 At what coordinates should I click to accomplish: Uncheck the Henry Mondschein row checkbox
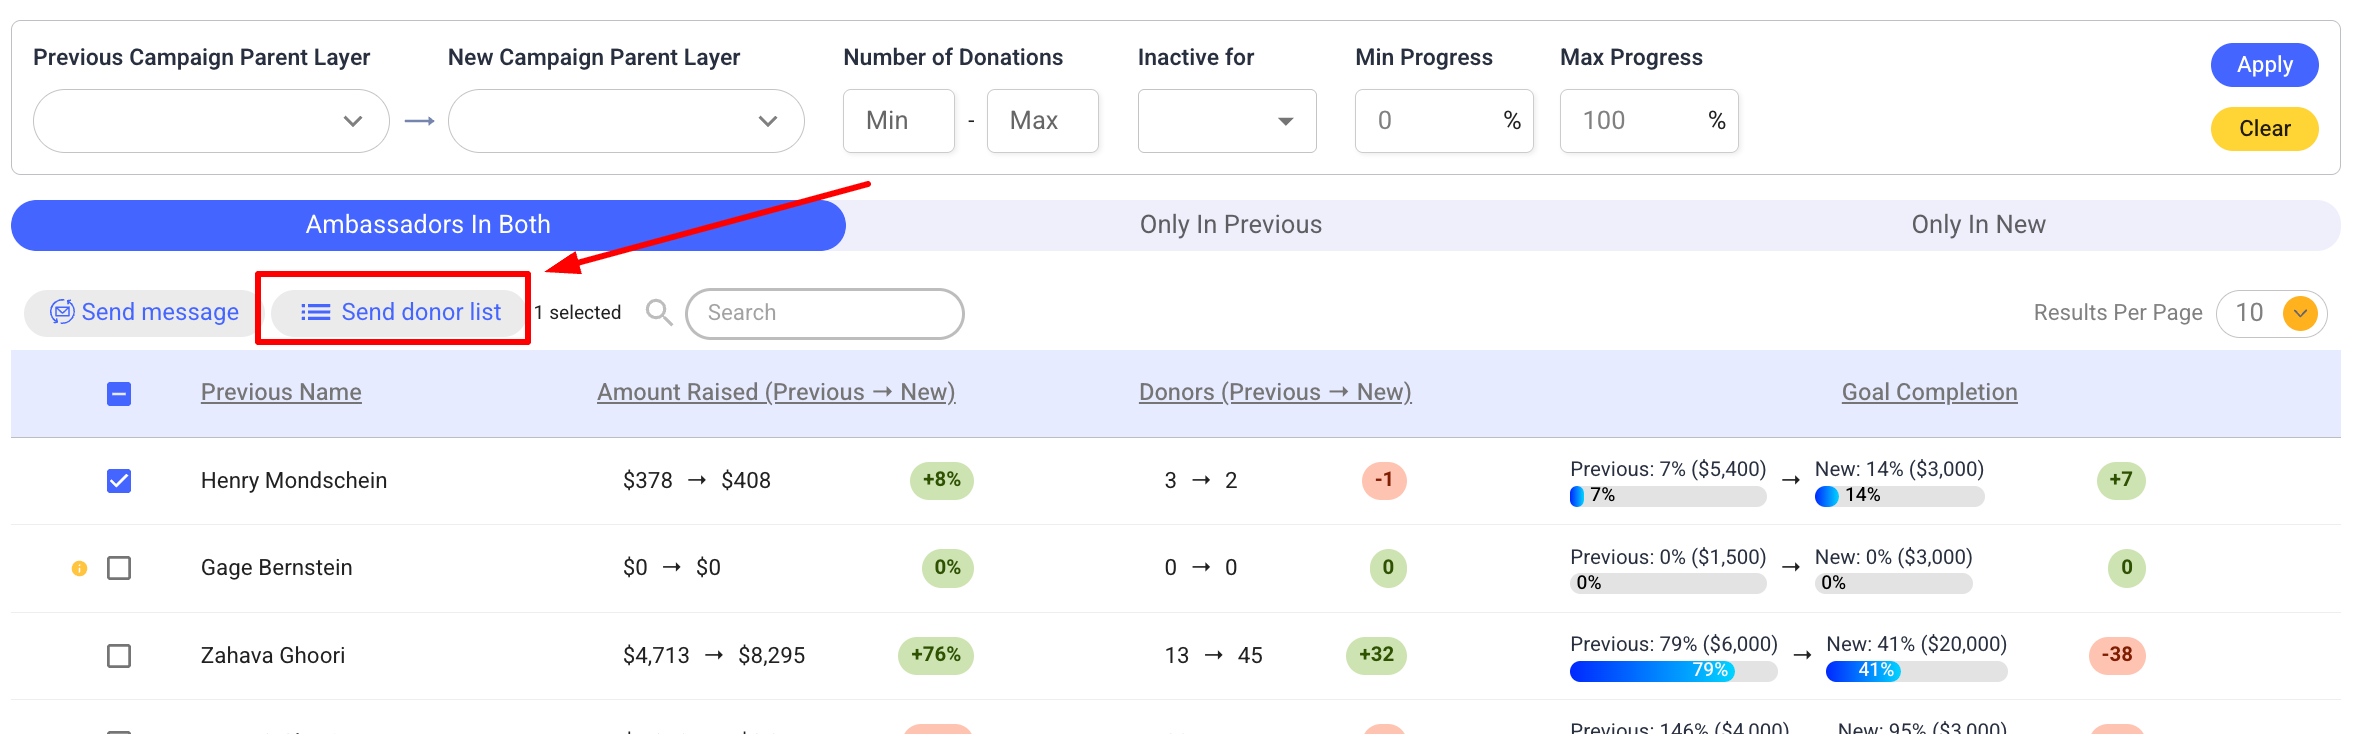coord(119,481)
